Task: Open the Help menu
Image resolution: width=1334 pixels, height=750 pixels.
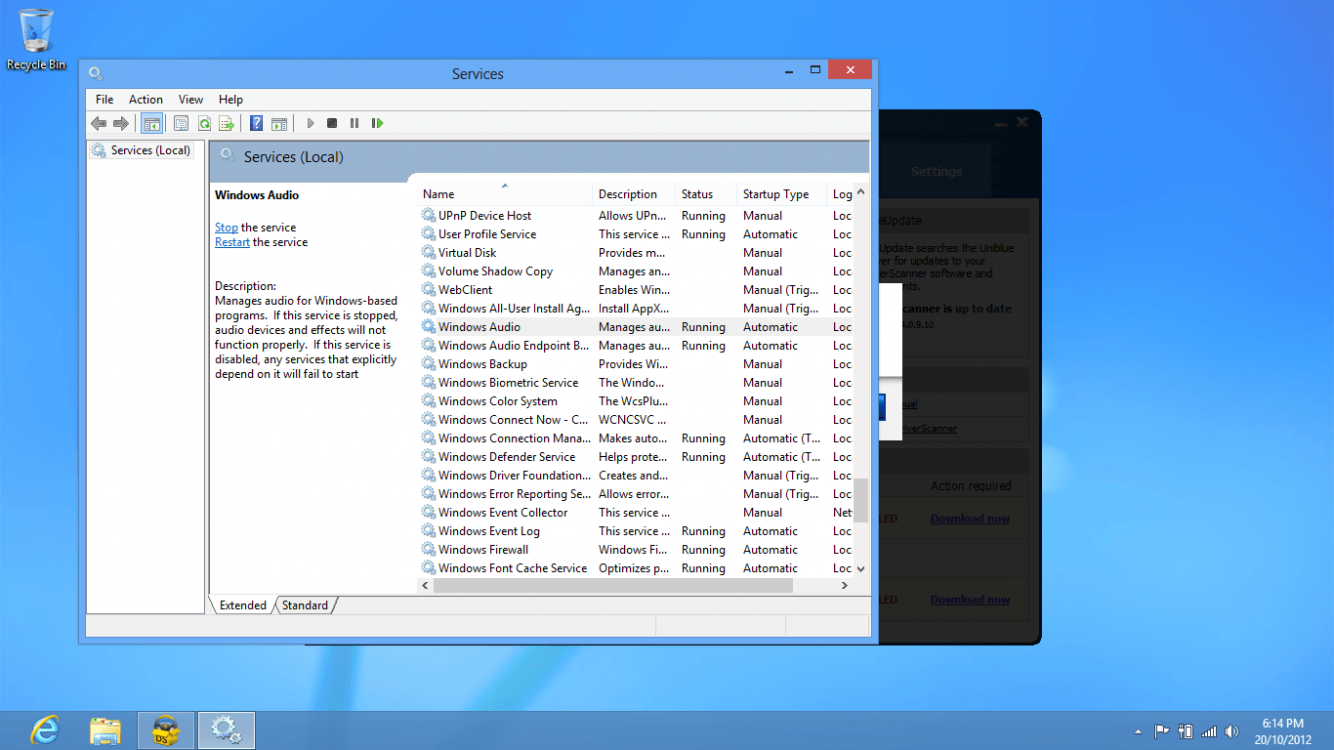Action: [x=231, y=99]
